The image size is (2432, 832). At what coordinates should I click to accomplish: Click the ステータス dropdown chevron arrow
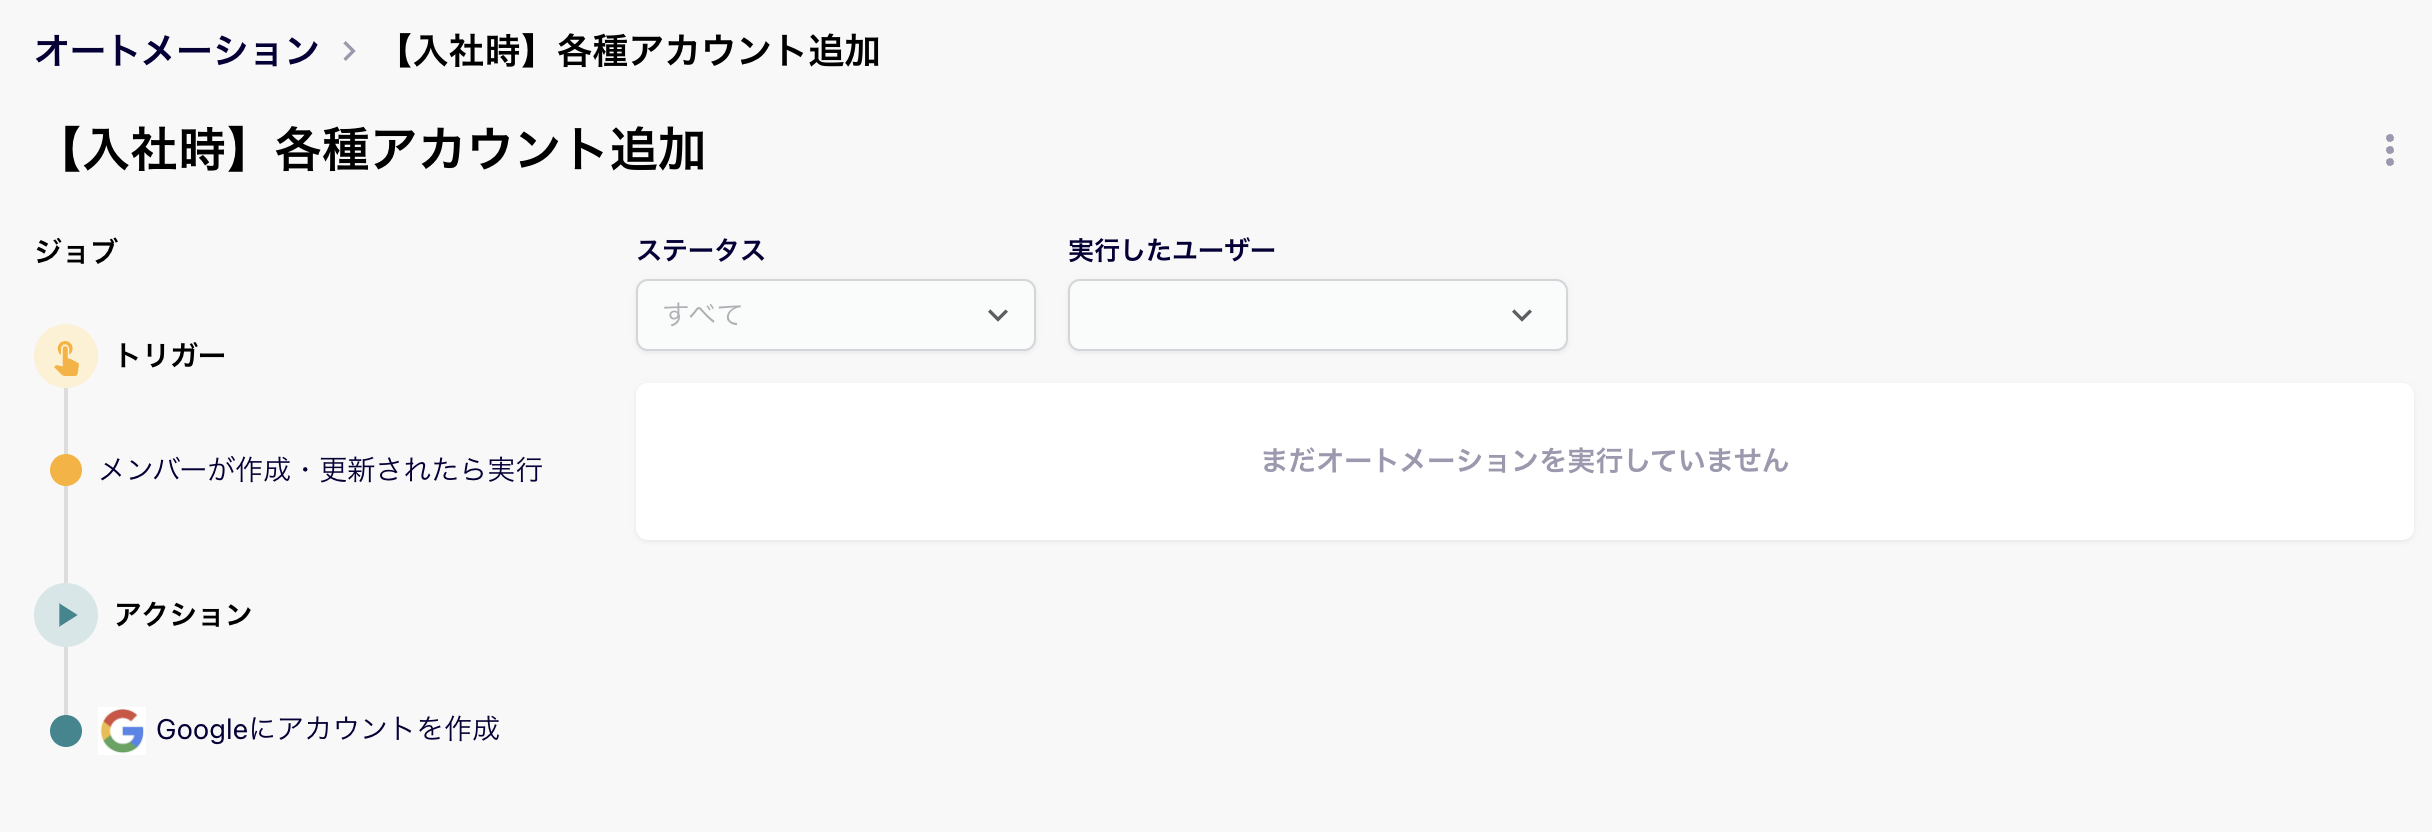tap(997, 315)
